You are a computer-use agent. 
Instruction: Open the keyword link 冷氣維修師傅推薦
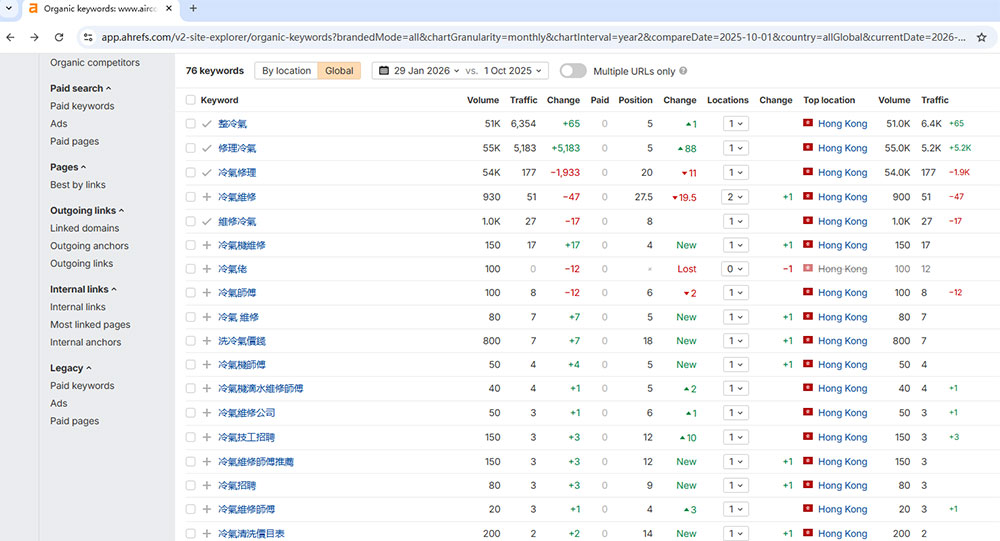point(256,461)
